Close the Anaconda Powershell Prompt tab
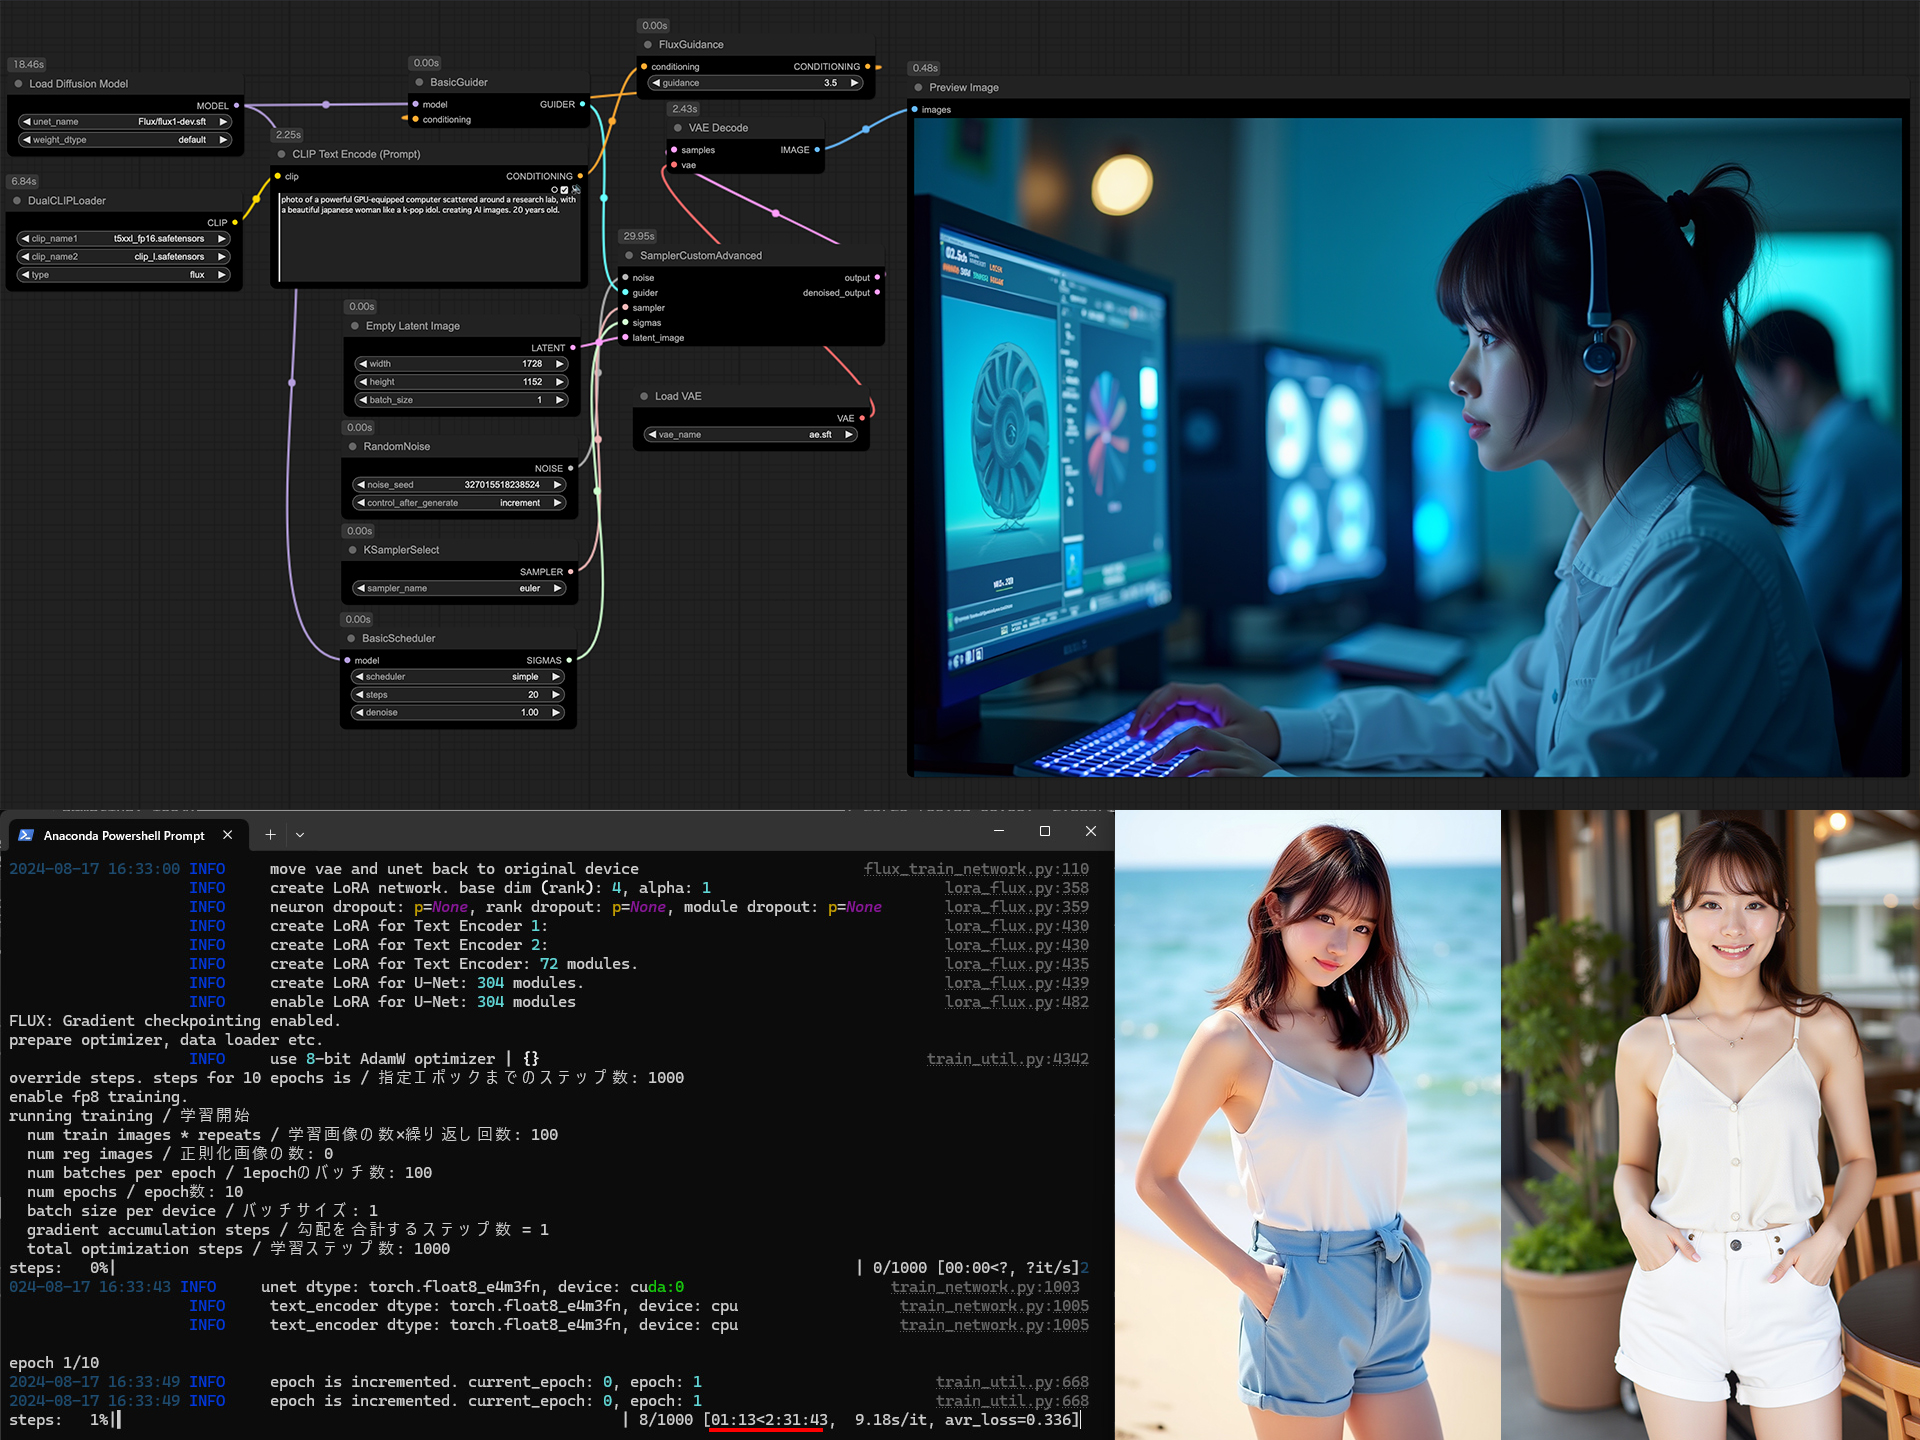This screenshot has height=1440, width=1920. (x=228, y=835)
